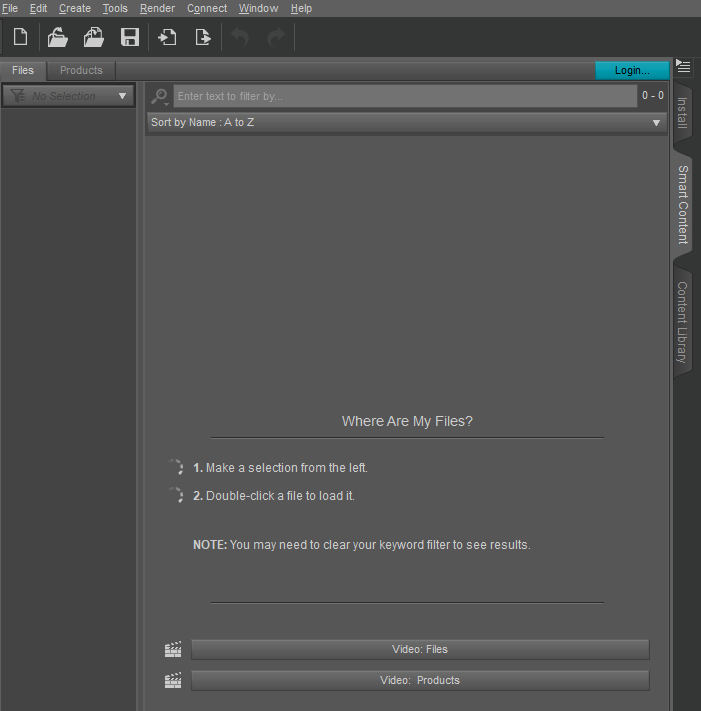
Task: Click the clapperboard icon beside Video: Products
Action: coord(173,680)
